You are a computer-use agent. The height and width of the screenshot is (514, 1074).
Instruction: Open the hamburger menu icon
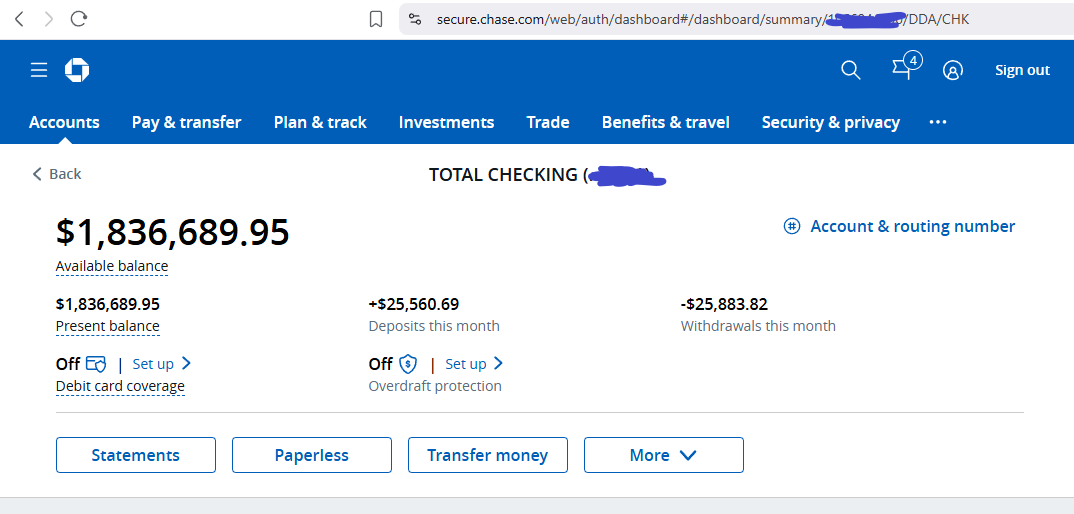click(x=39, y=70)
